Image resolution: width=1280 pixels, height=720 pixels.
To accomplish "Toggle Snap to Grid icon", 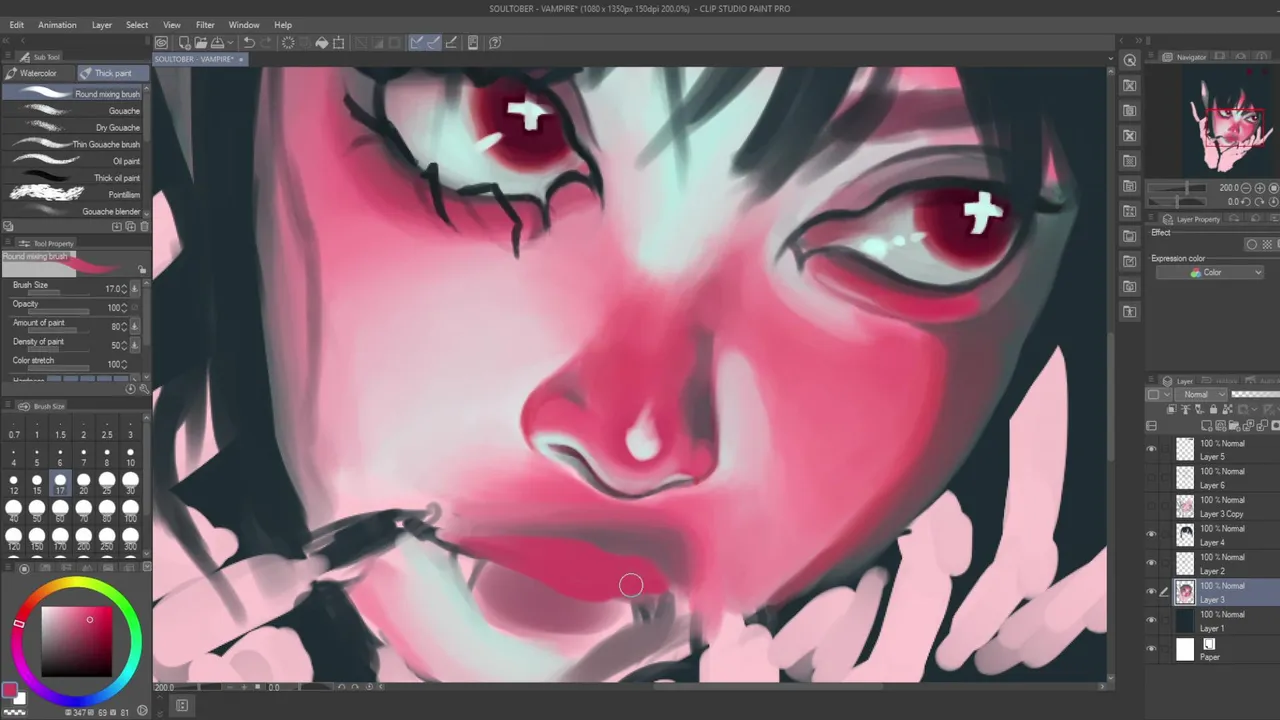I will pyautogui.click(x=451, y=43).
